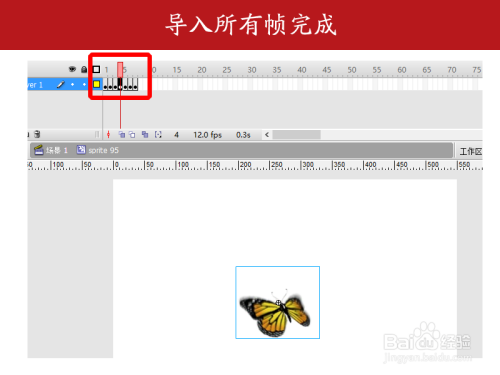Click the Scene 1 clapperboard icon
Image resolution: width=500 pixels, height=375 pixels.
[x=39, y=150]
